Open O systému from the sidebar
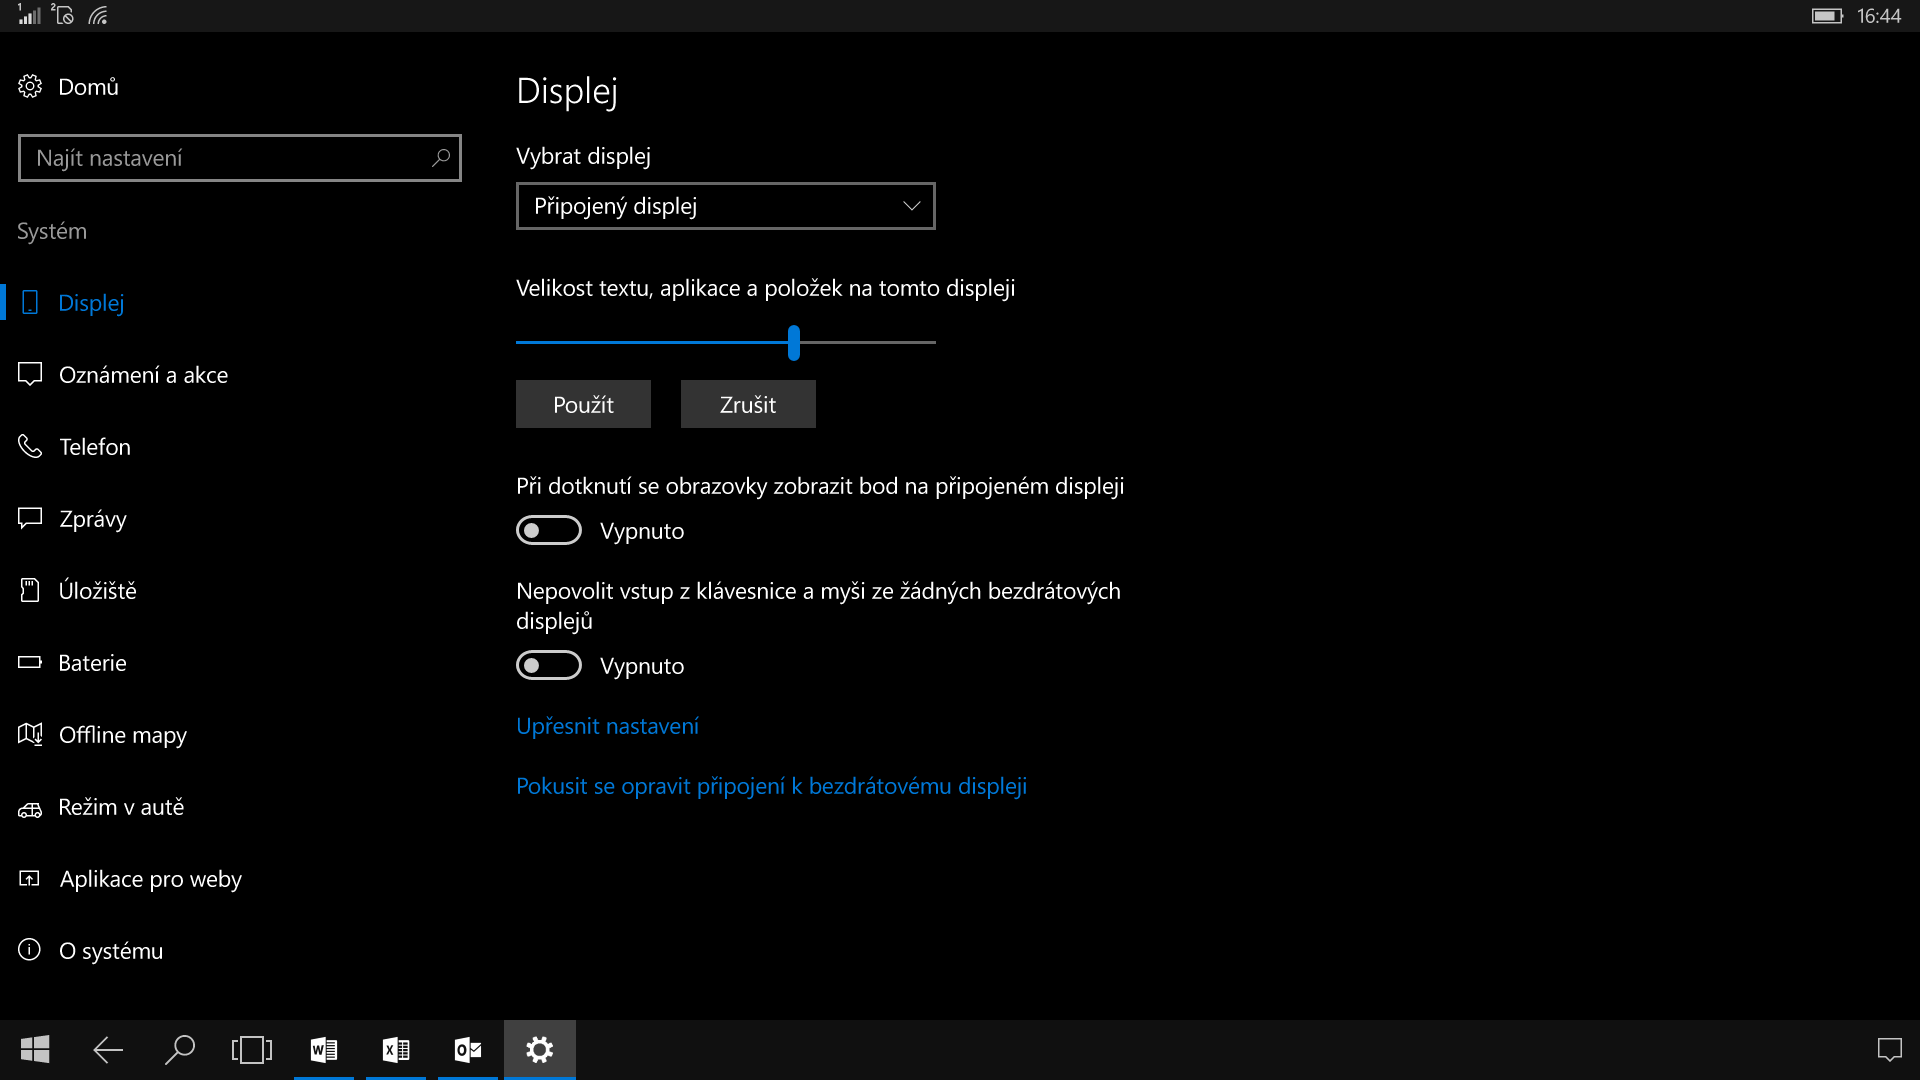The width and height of the screenshot is (1920, 1080). coord(112,950)
